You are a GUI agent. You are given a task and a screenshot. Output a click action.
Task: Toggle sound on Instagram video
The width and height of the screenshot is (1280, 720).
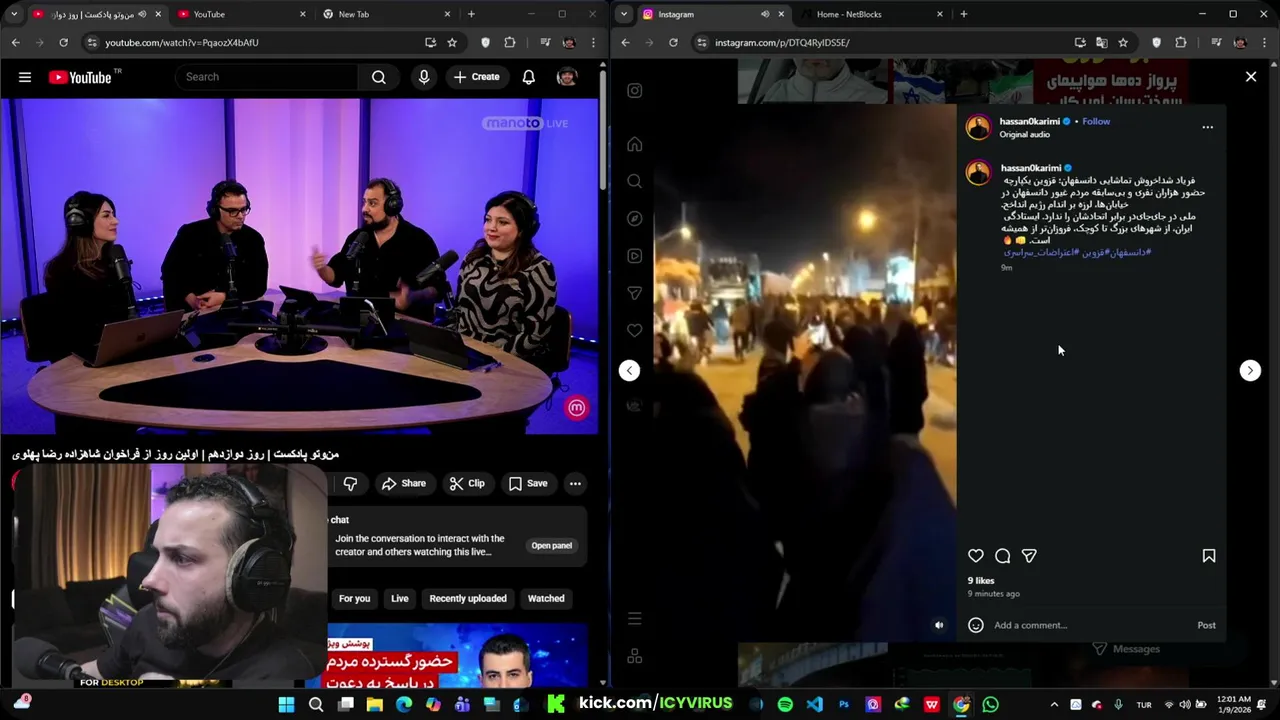[x=938, y=625]
